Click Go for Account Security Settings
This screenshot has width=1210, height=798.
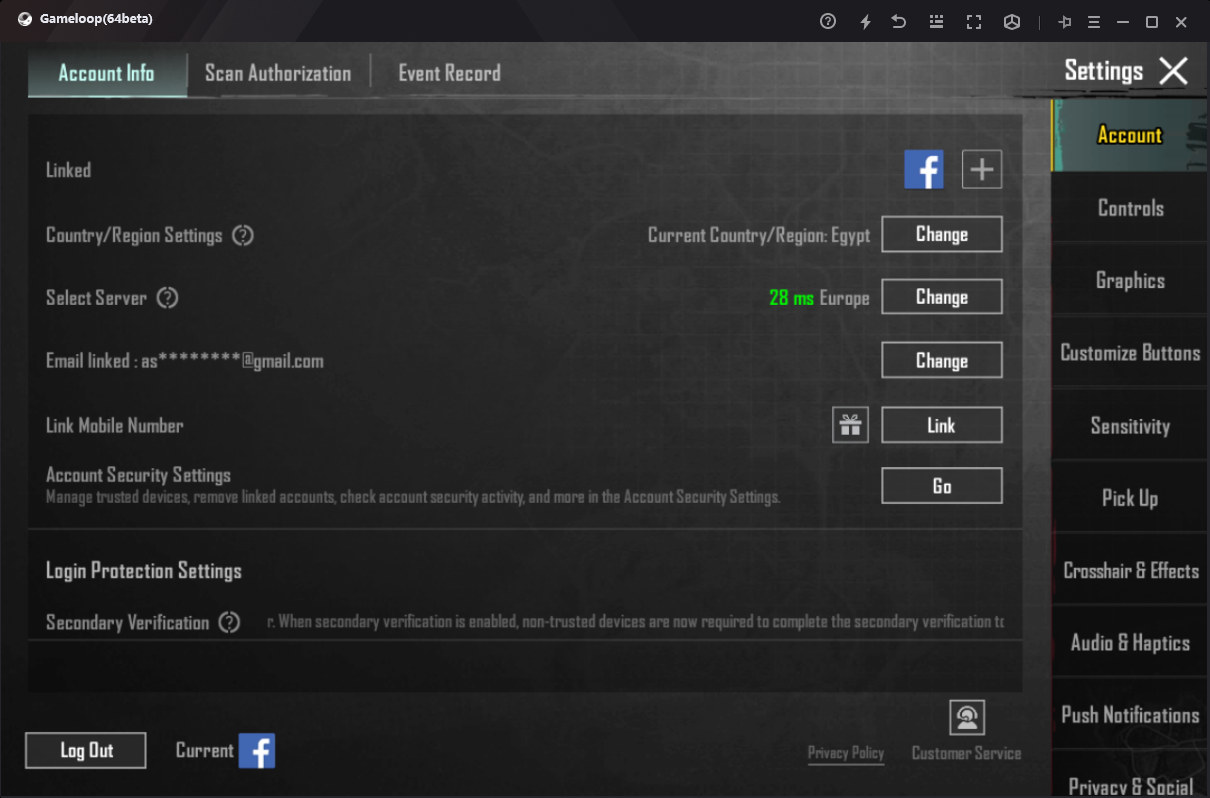[x=942, y=486]
